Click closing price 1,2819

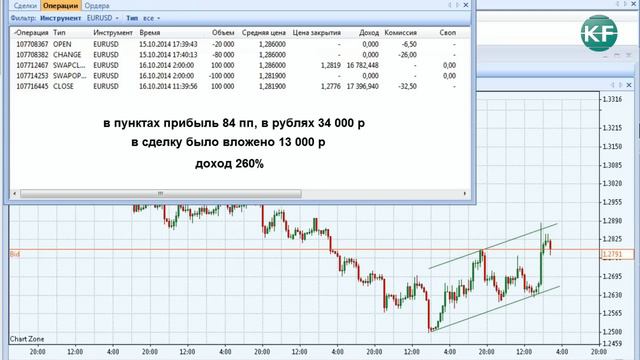tap(331, 65)
